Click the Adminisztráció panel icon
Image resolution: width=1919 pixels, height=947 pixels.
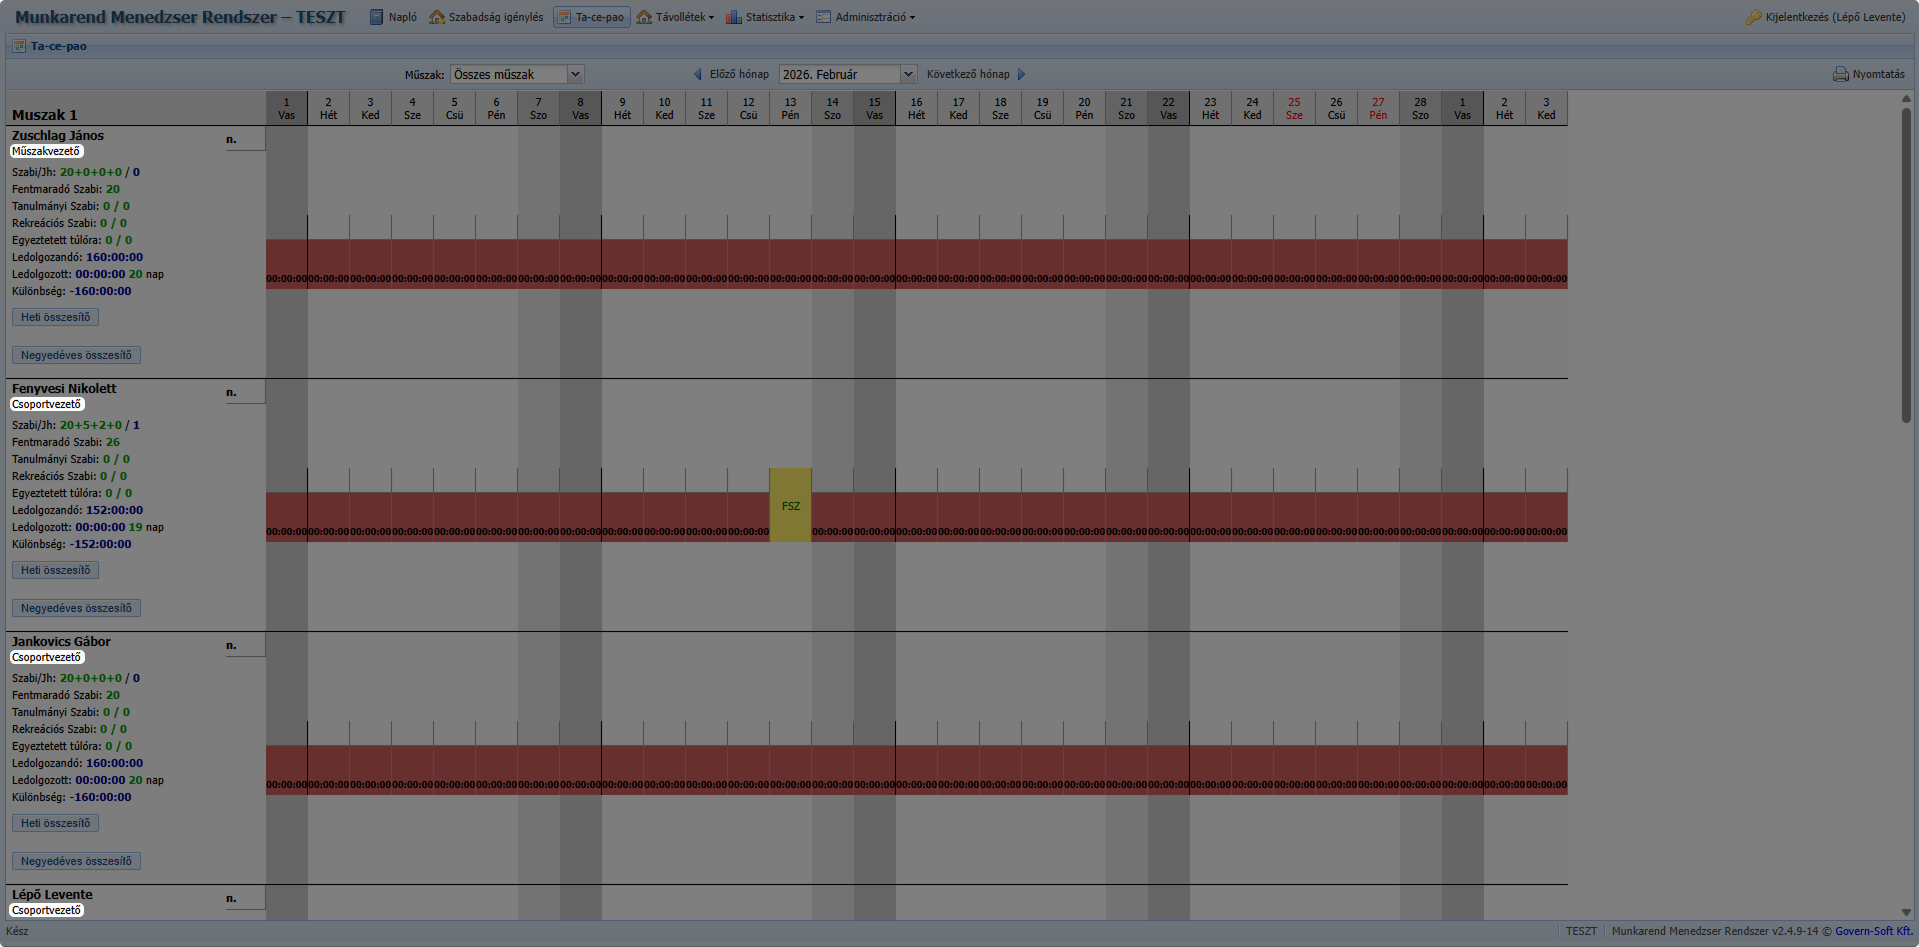click(x=823, y=17)
